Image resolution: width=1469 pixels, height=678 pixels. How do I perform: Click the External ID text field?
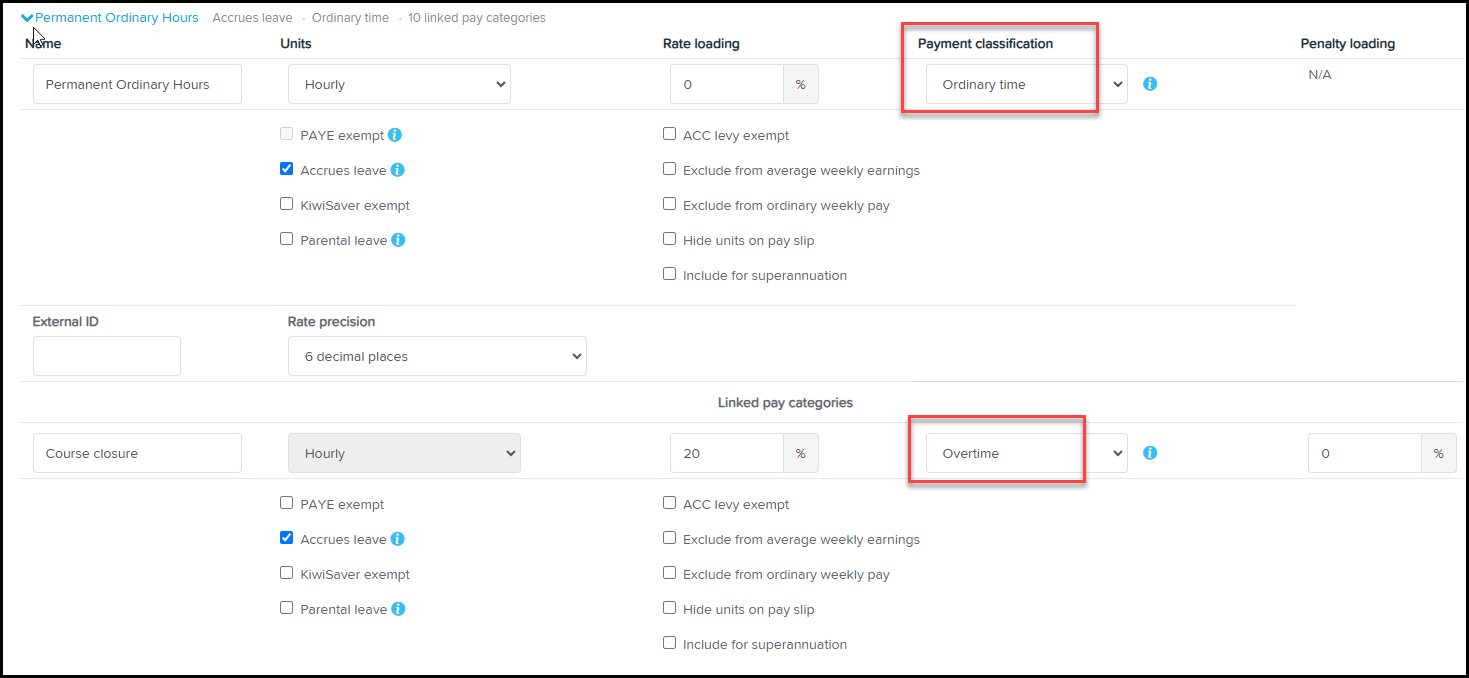coord(107,356)
